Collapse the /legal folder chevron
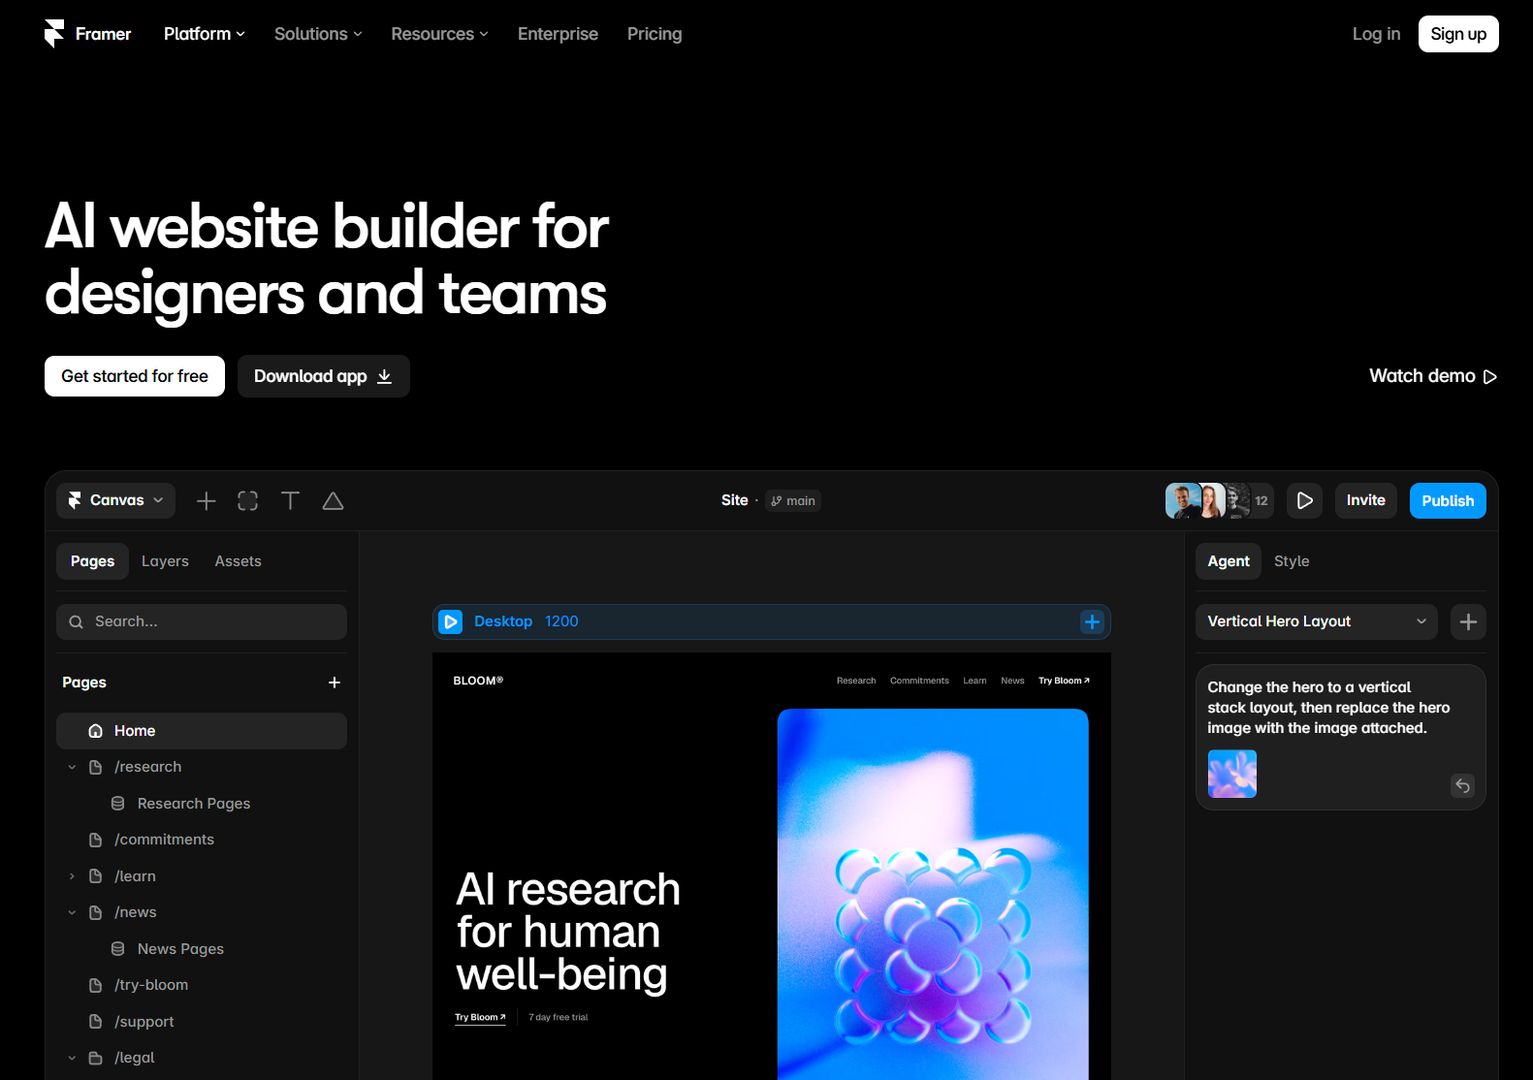The height and width of the screenshot is (1080, 1533). tap(72, 1058)
